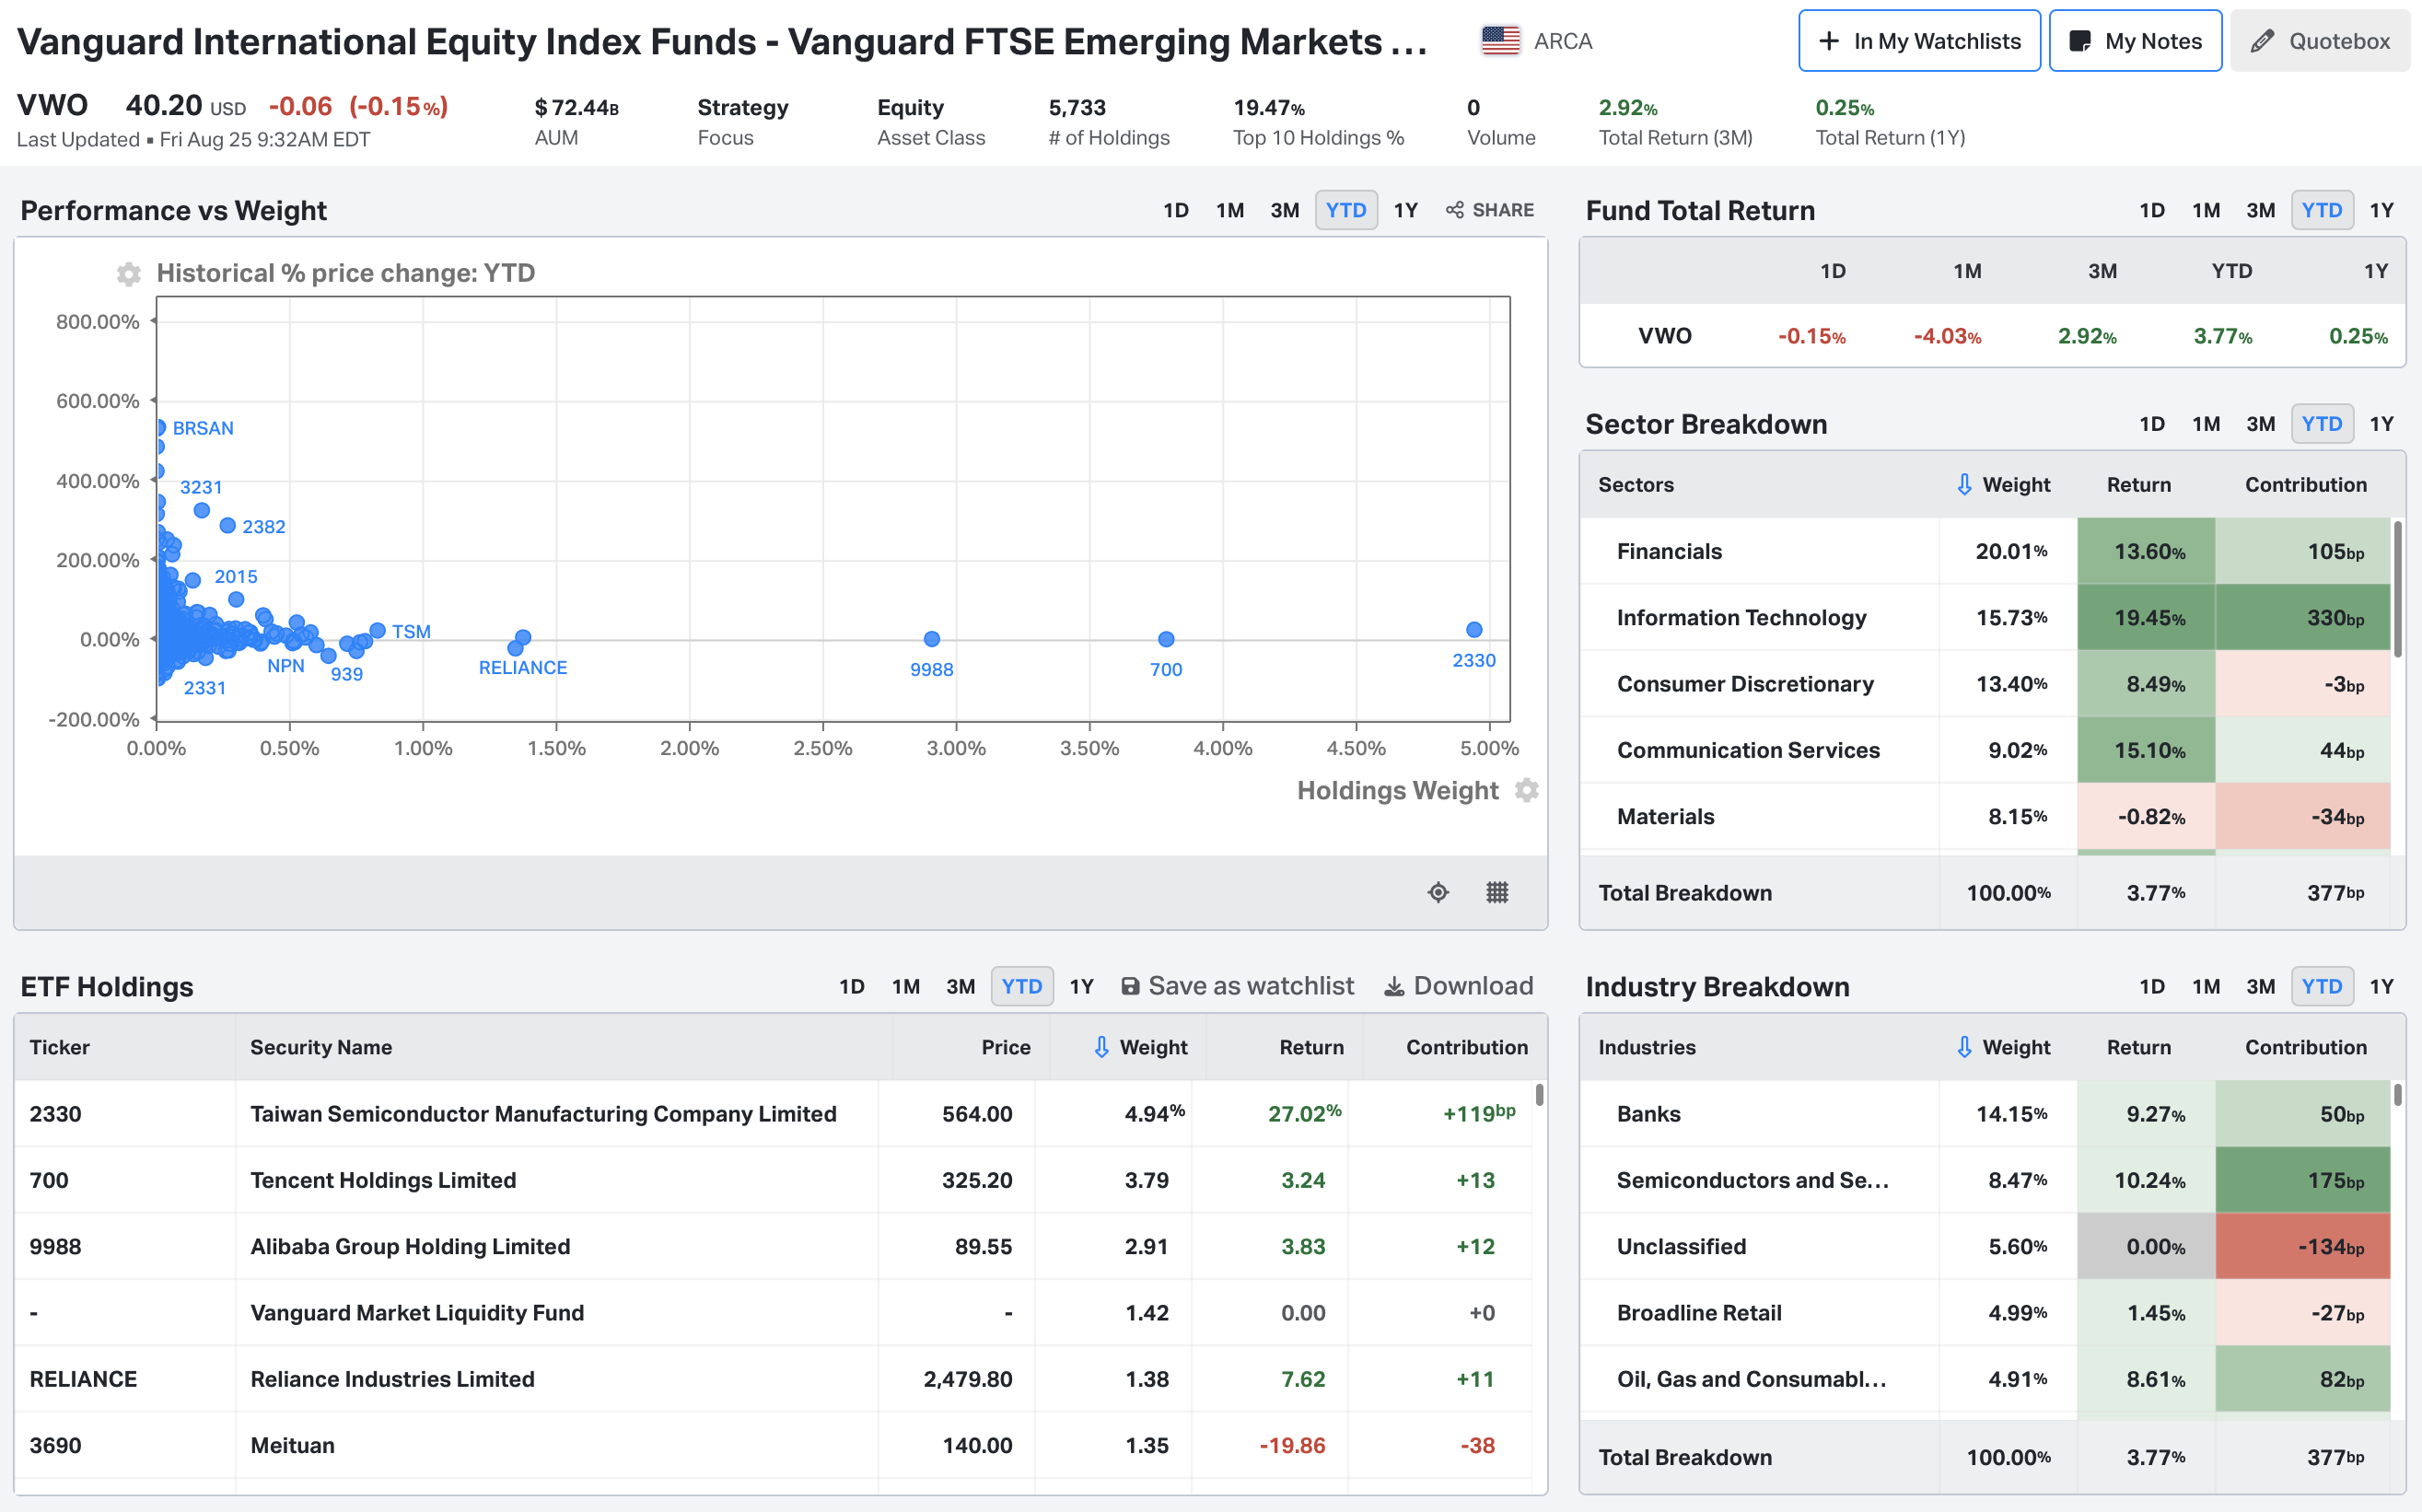Image resolution: width=2422 pixels, height=1512 pixels.
Task: Select 1Y tab in Performance vs Weight
Action: (x=1406, y=210)
